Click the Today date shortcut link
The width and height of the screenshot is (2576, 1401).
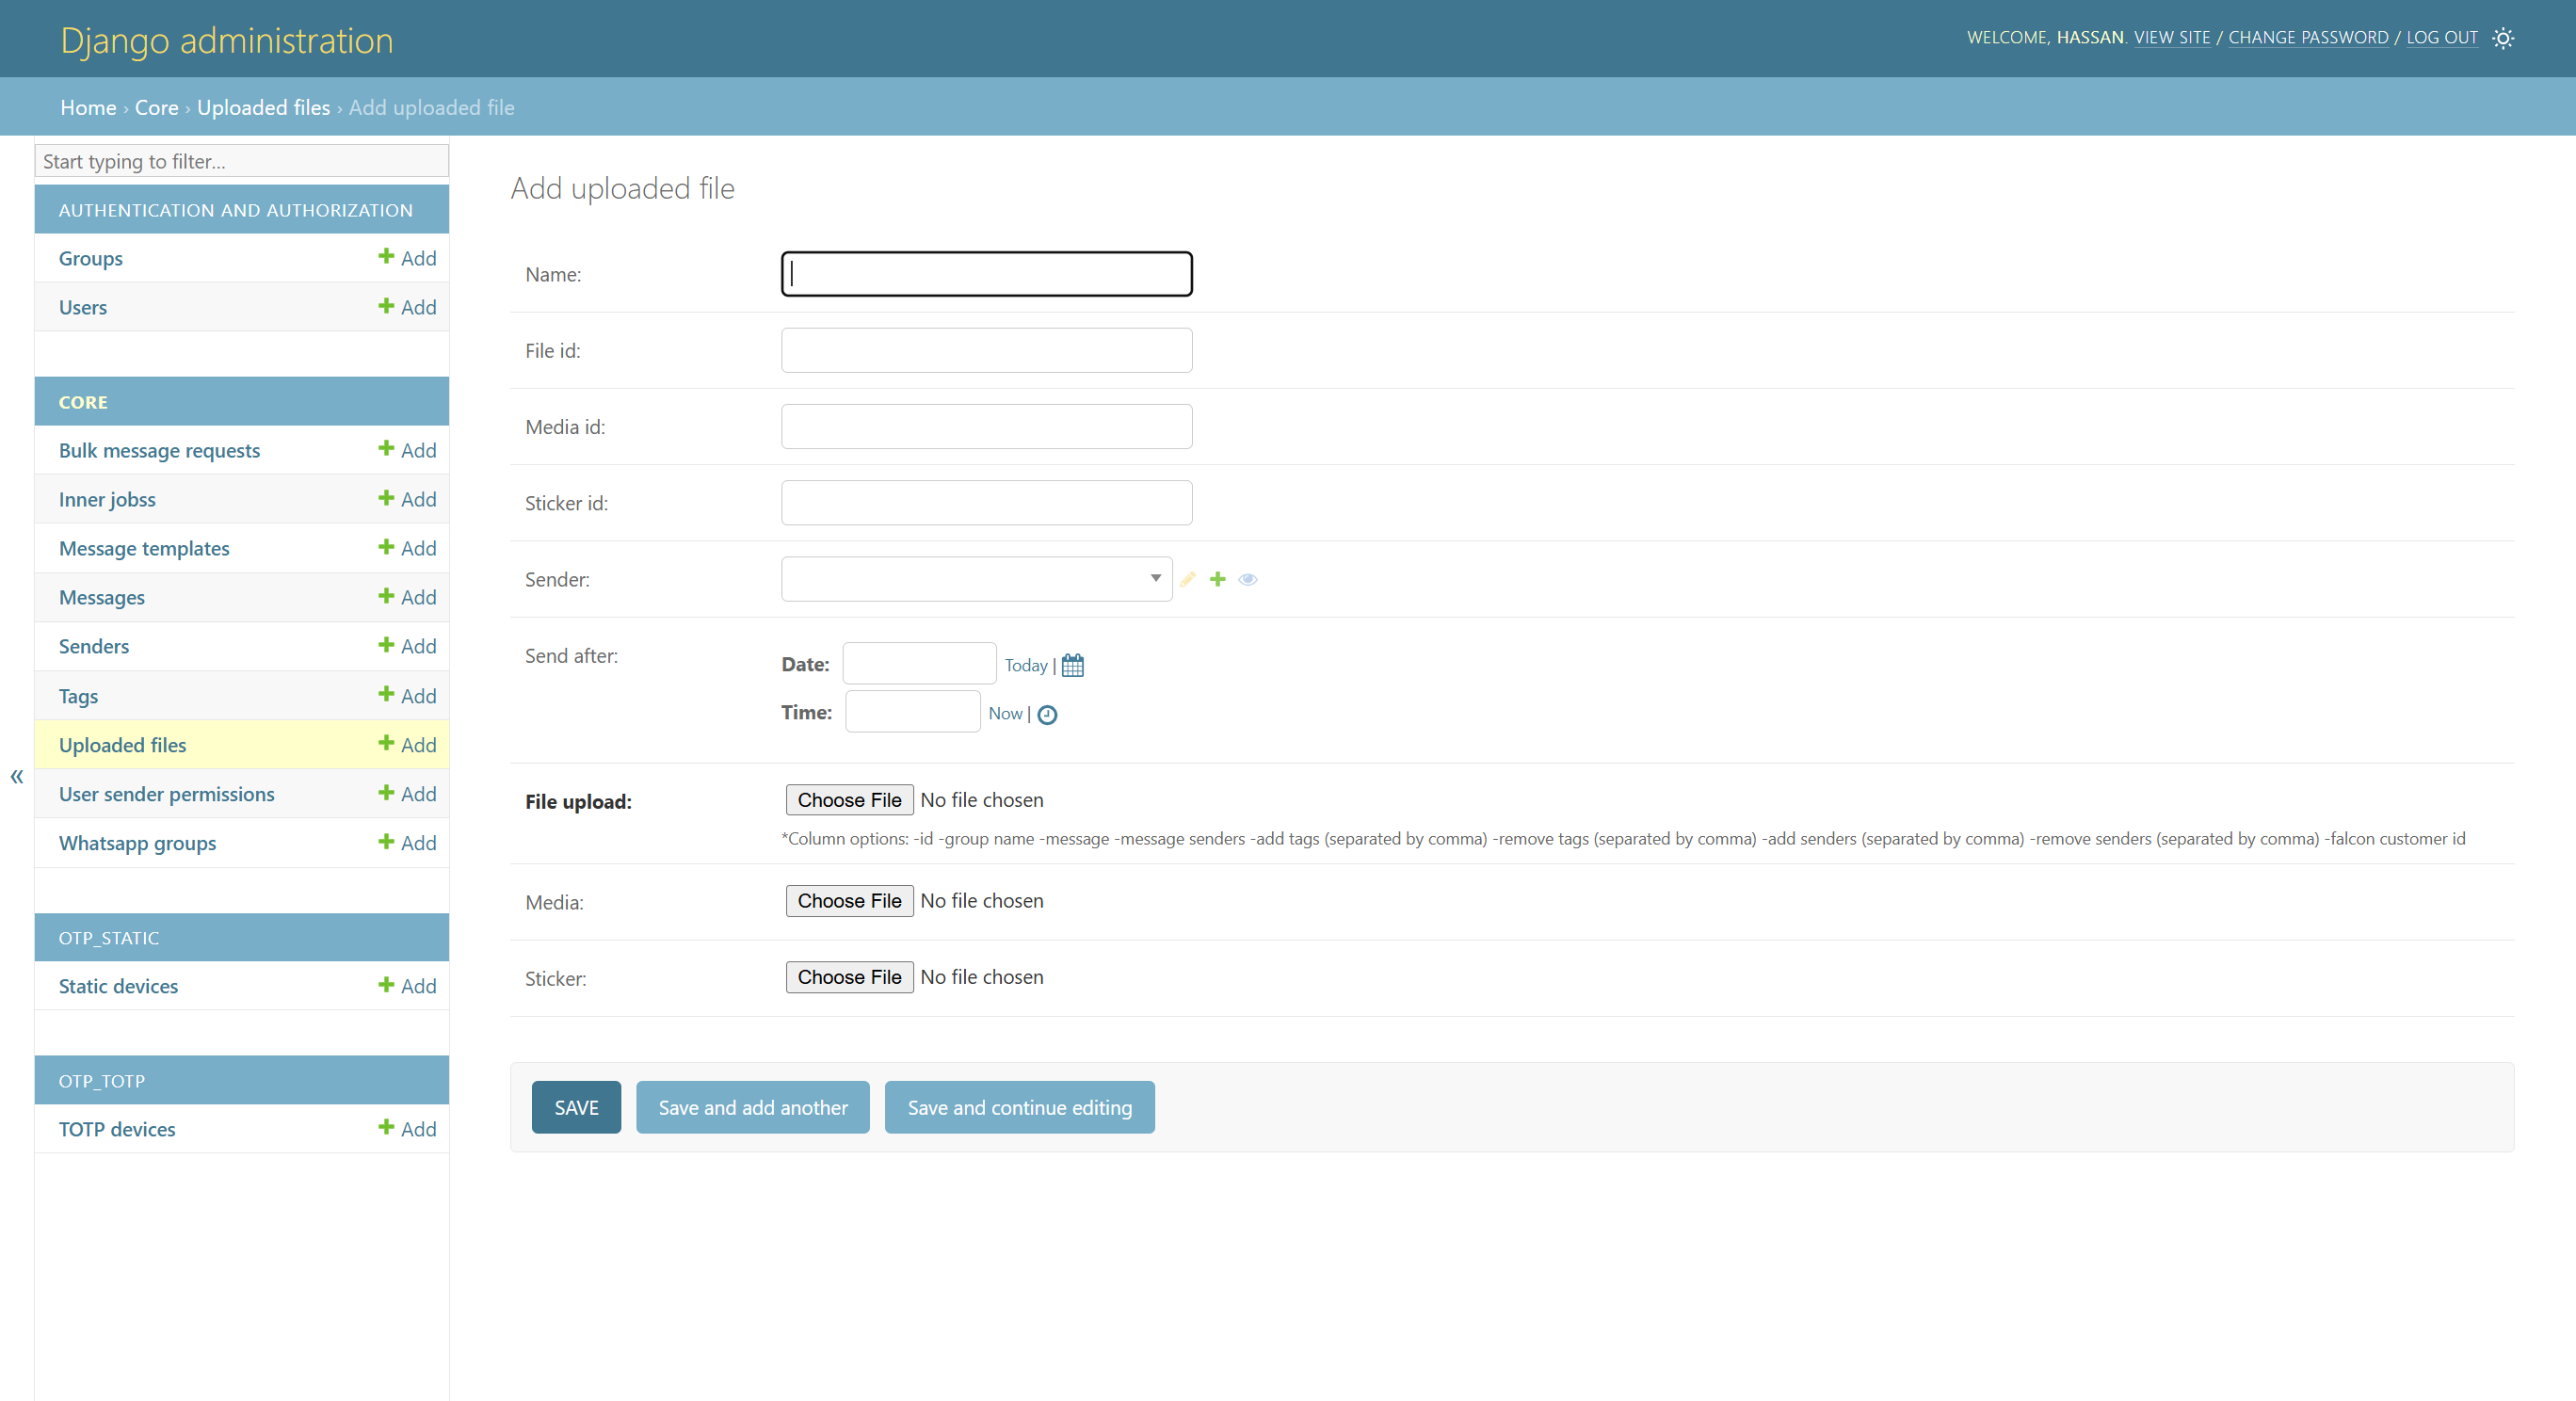(x=1025, y=665)
